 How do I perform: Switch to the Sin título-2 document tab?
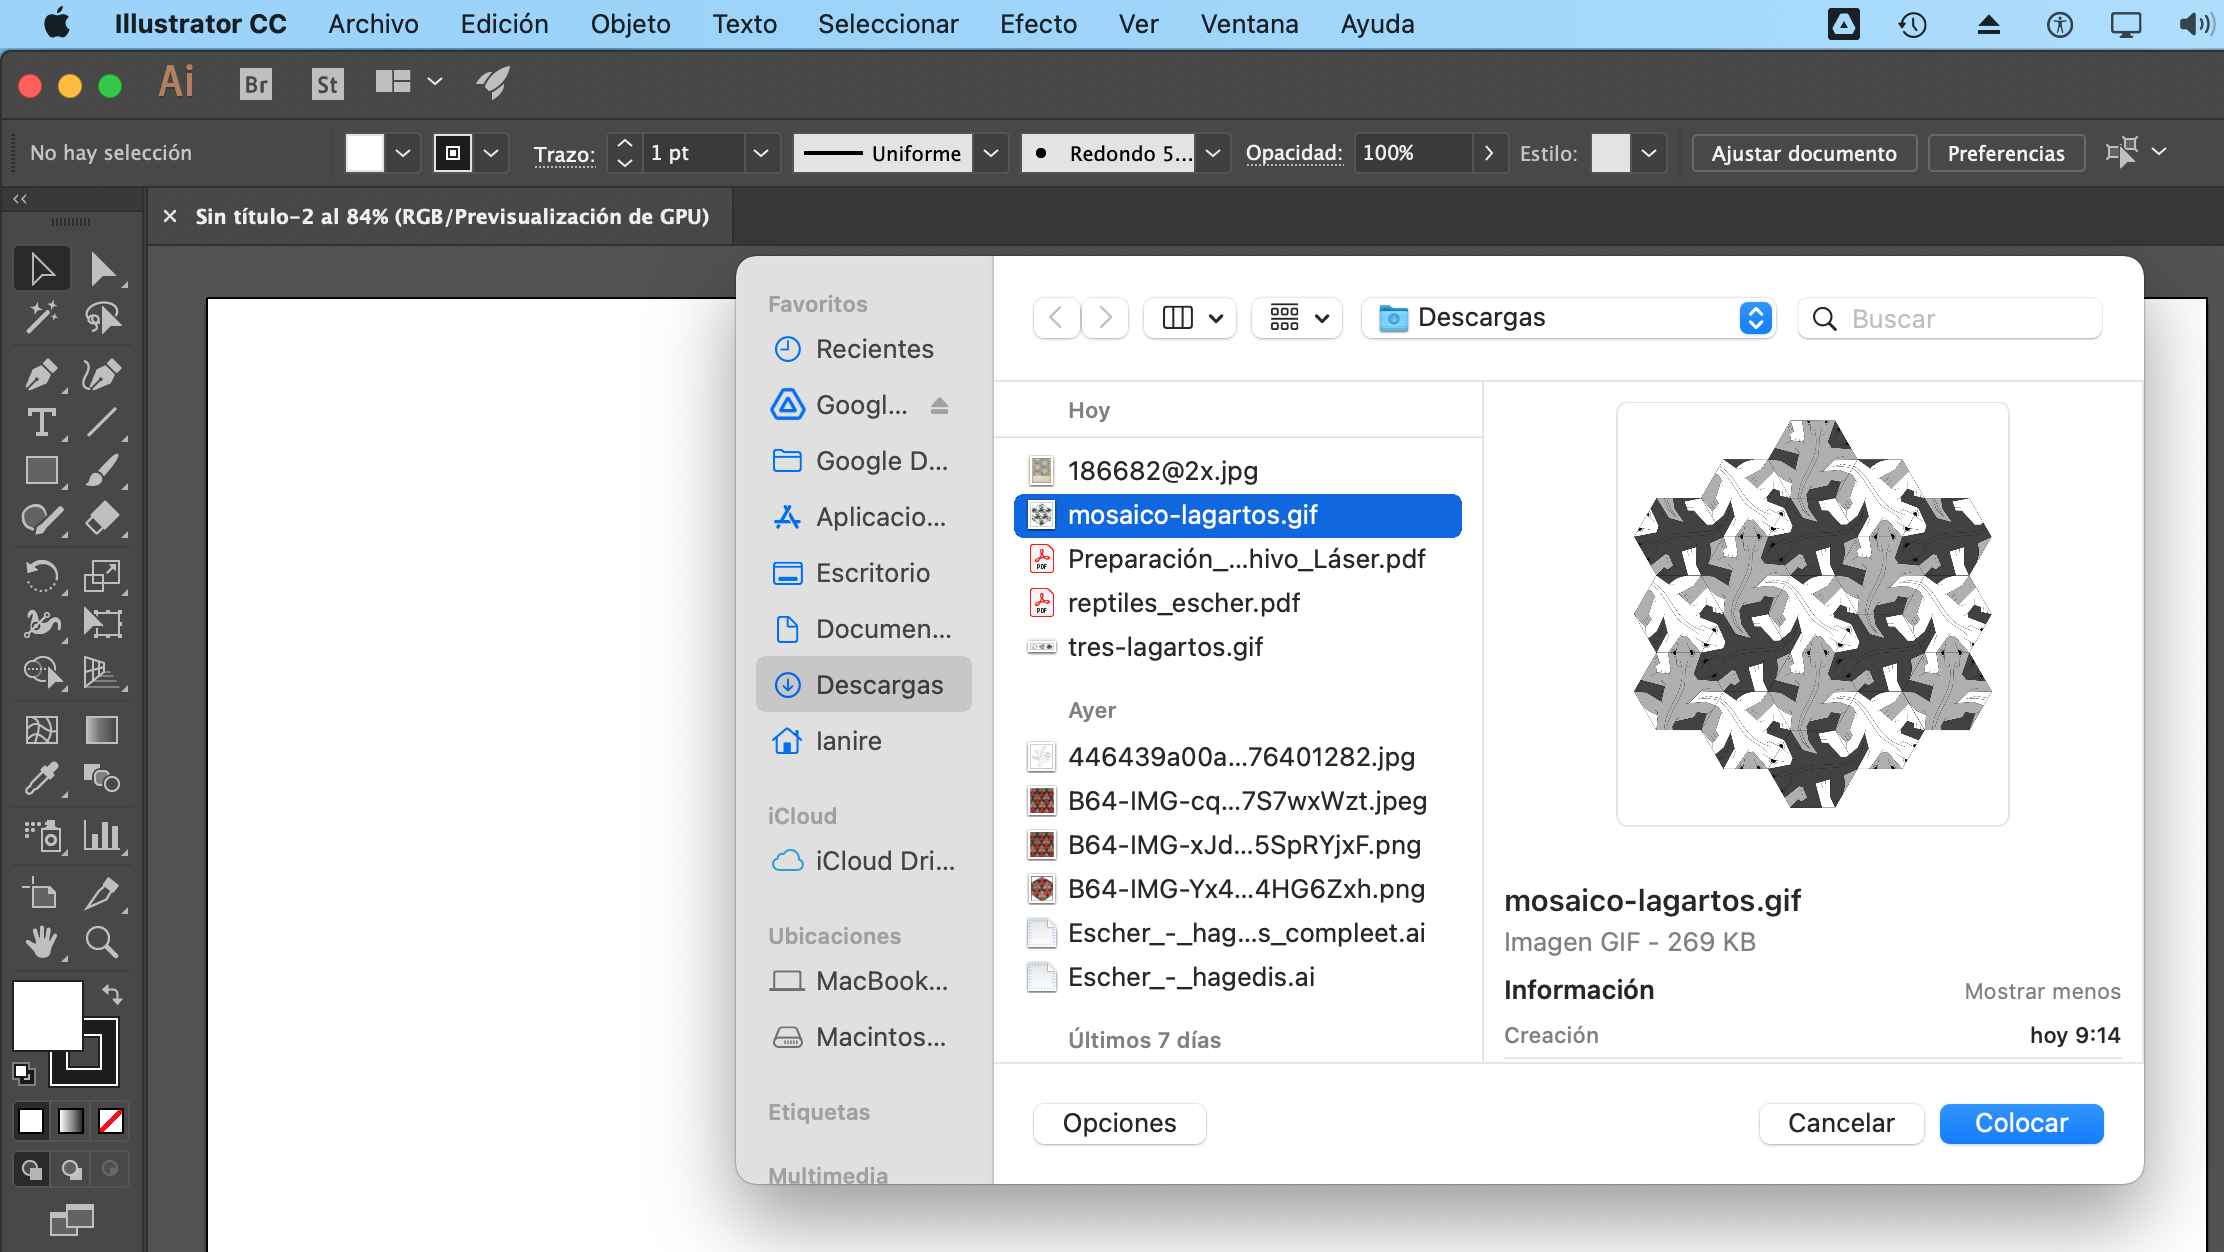pos(452,216)
